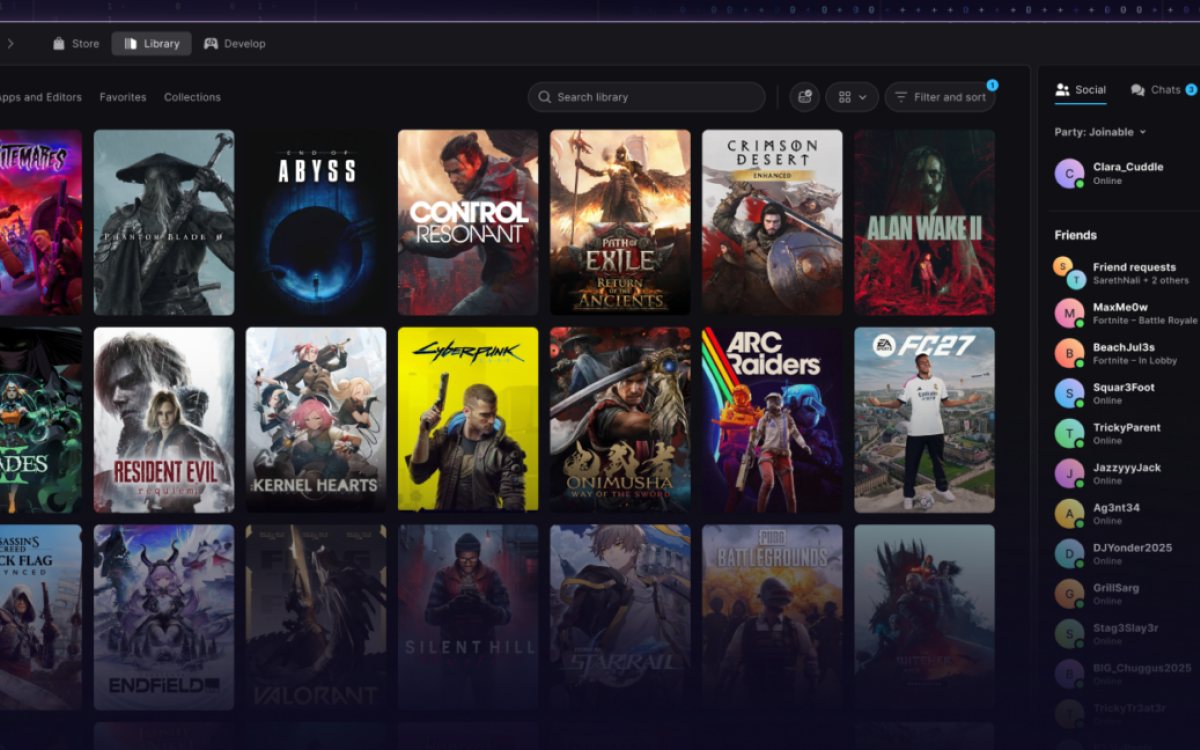The height and width of the screenshot is (750, 1200).
Task: Select the name BIG_Chuggus2025
Action: click(1142, 667)
